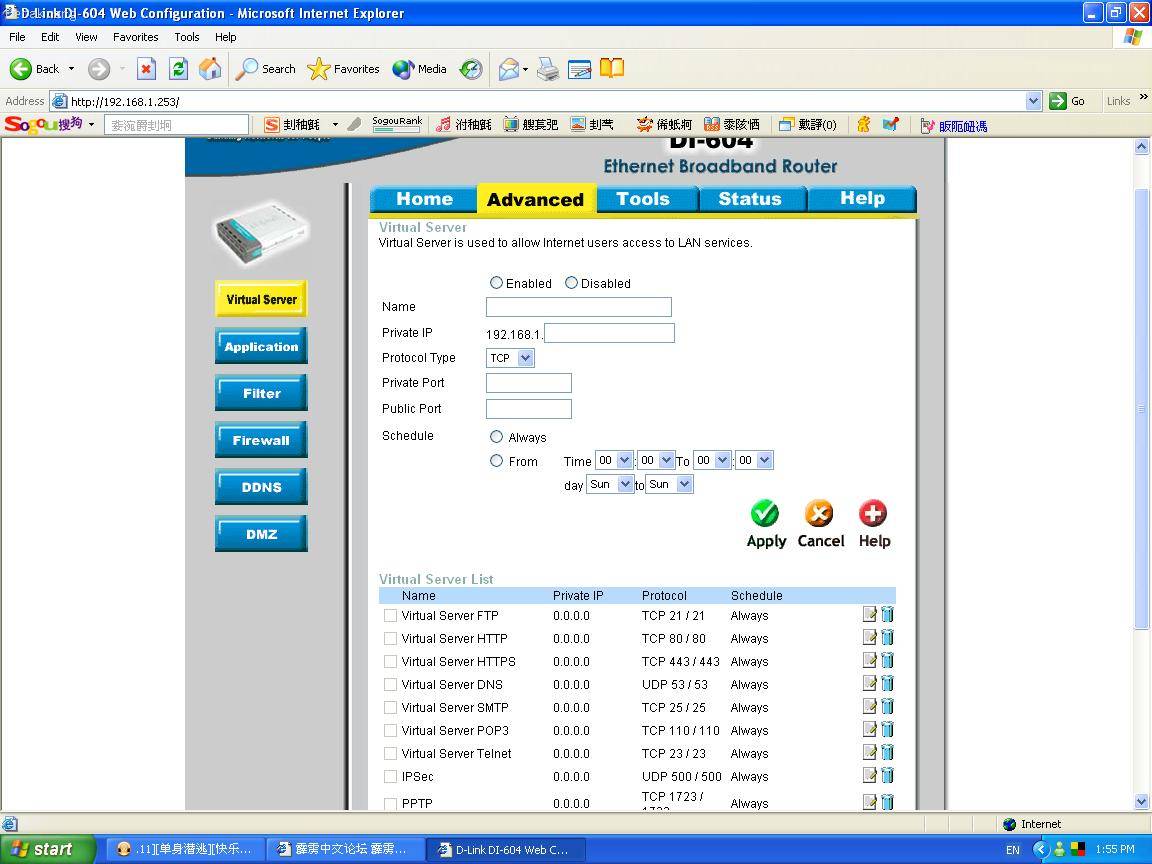The height and width of the screenshot is (864, 1152).
Task: Open the View menu
Action: [x=86, y=37]
